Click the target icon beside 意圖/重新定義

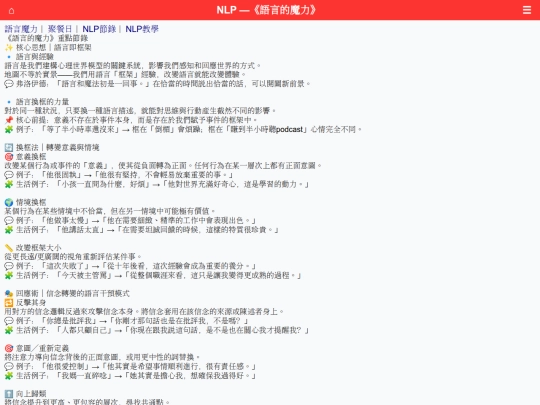pyautogui.click(x=9, y=349)
